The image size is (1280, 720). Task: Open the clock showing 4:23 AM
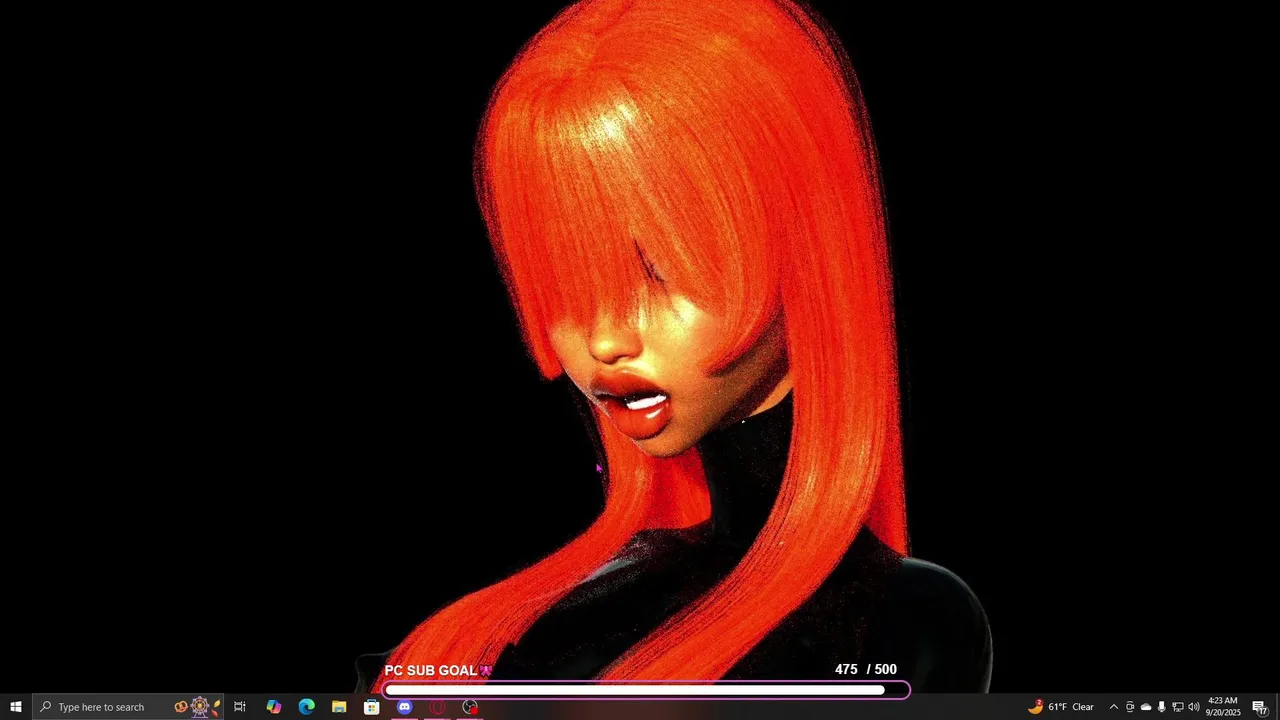(1222, 707)
